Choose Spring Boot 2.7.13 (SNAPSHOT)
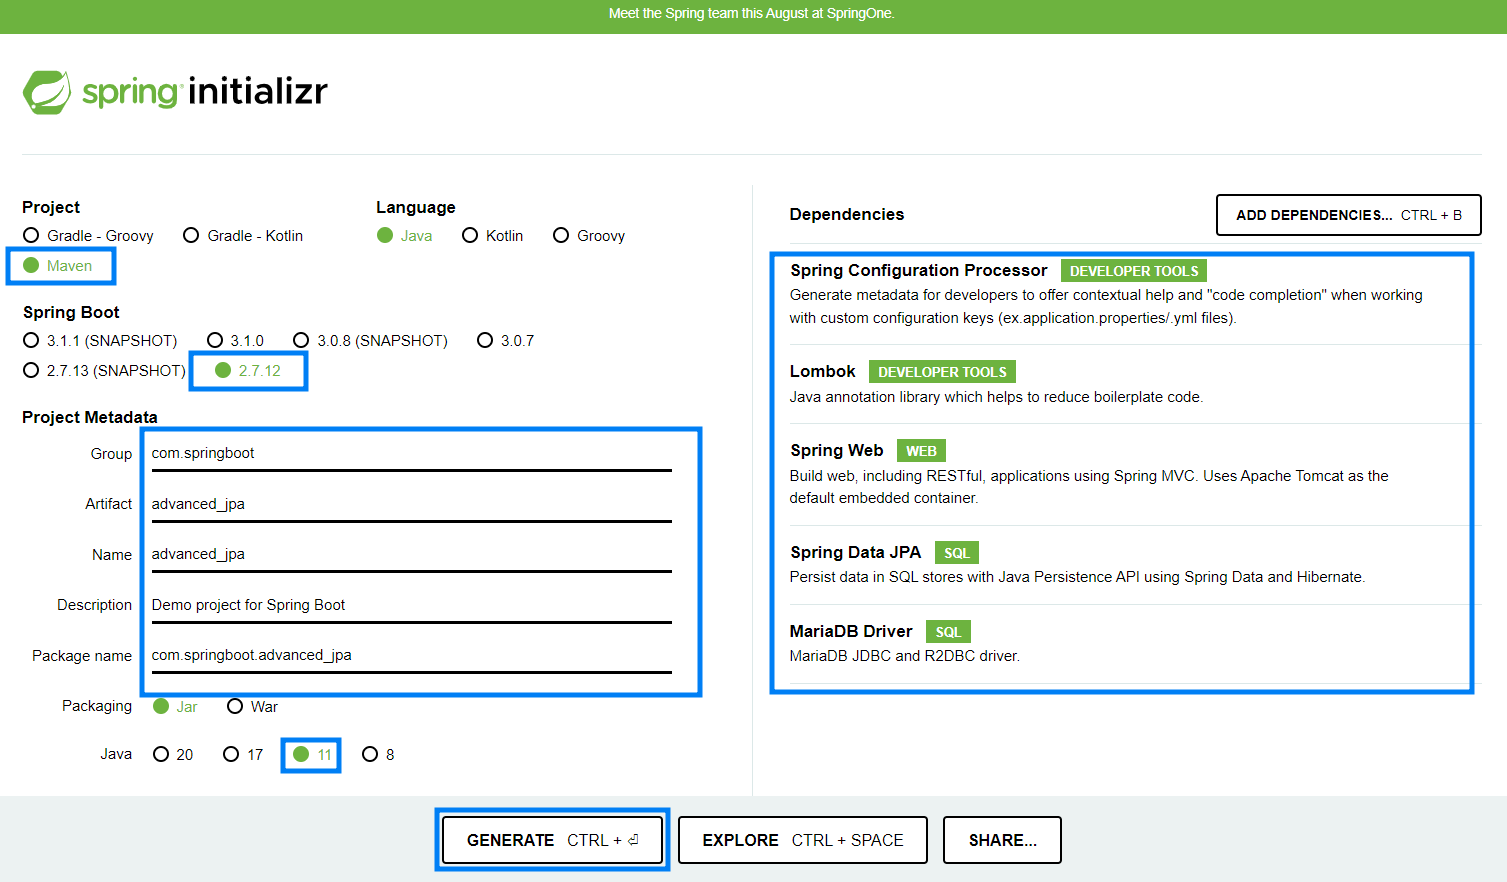 click(x=104, y=371)
